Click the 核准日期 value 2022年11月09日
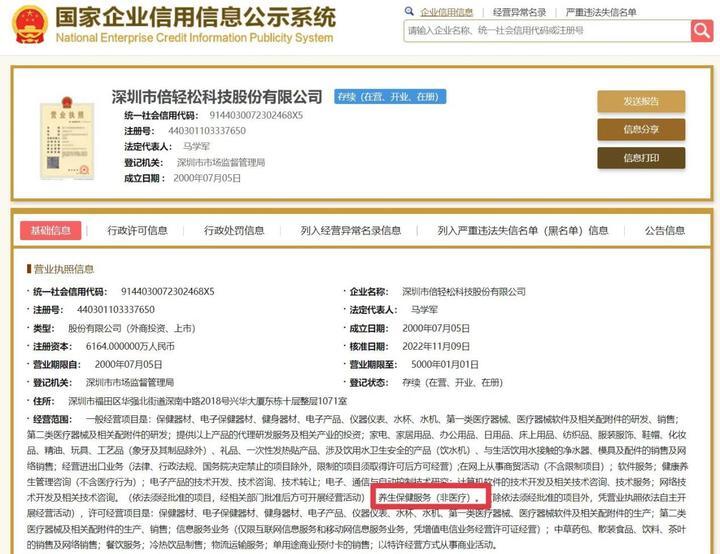This screenshot has width=720, height=554. [x=436, y=346]
